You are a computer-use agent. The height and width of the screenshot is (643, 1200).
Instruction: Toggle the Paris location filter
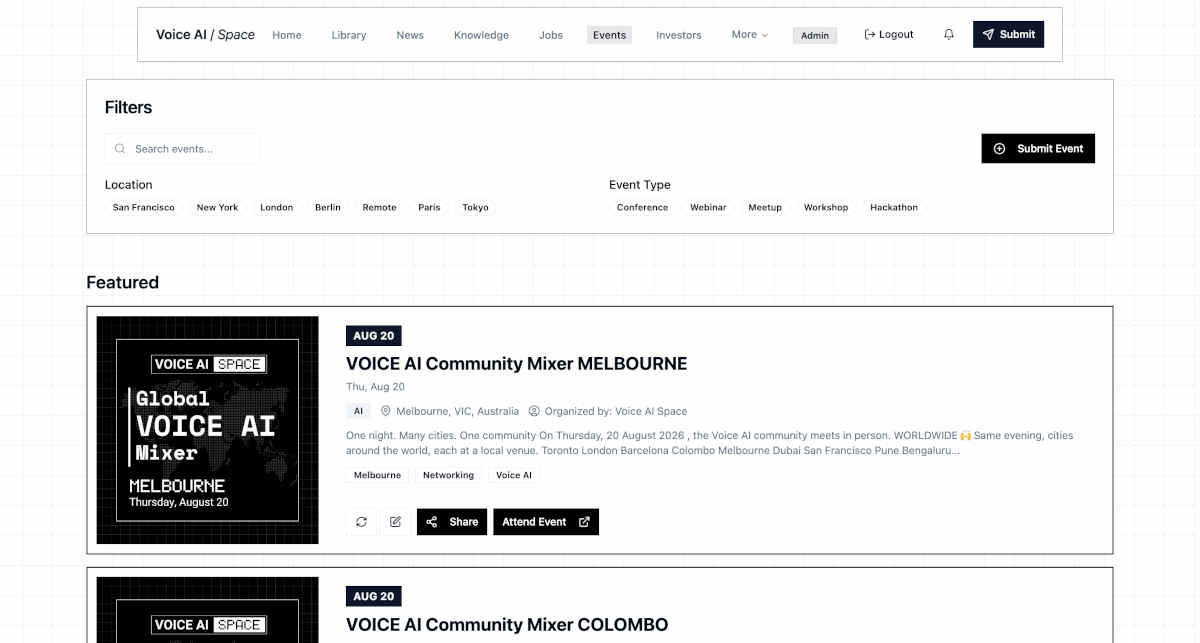429,208
